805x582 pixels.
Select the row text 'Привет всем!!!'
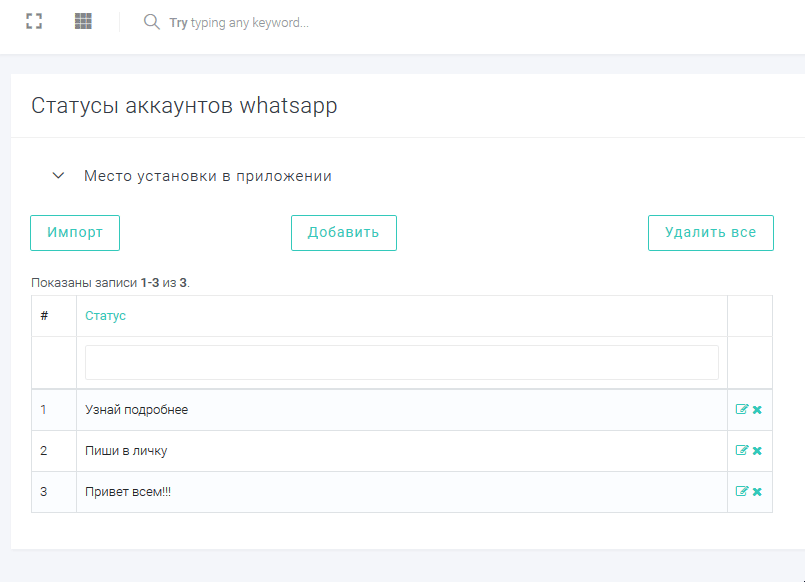128,492
